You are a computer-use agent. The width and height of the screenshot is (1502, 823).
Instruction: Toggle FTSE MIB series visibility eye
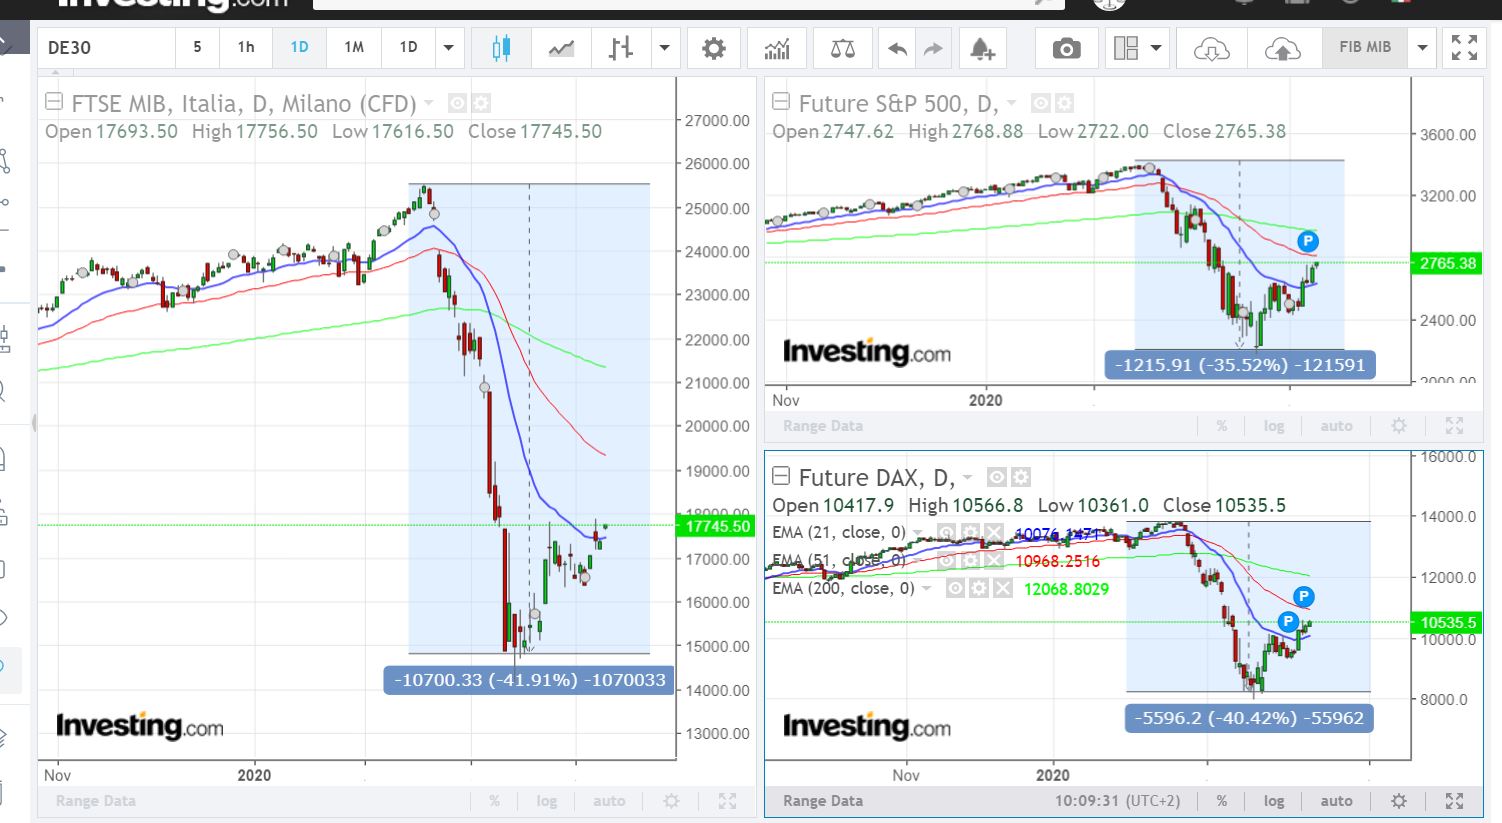(x=457, y=103)
